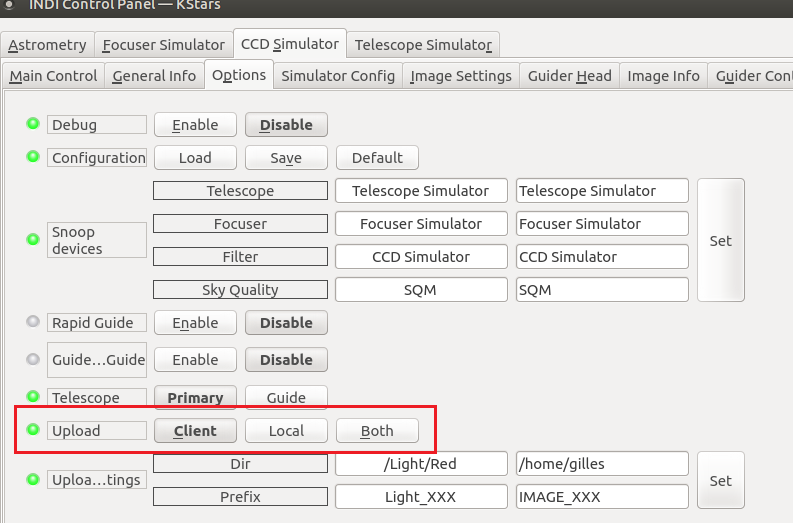Select Guide for the Telescope setting

coord(286,397)
